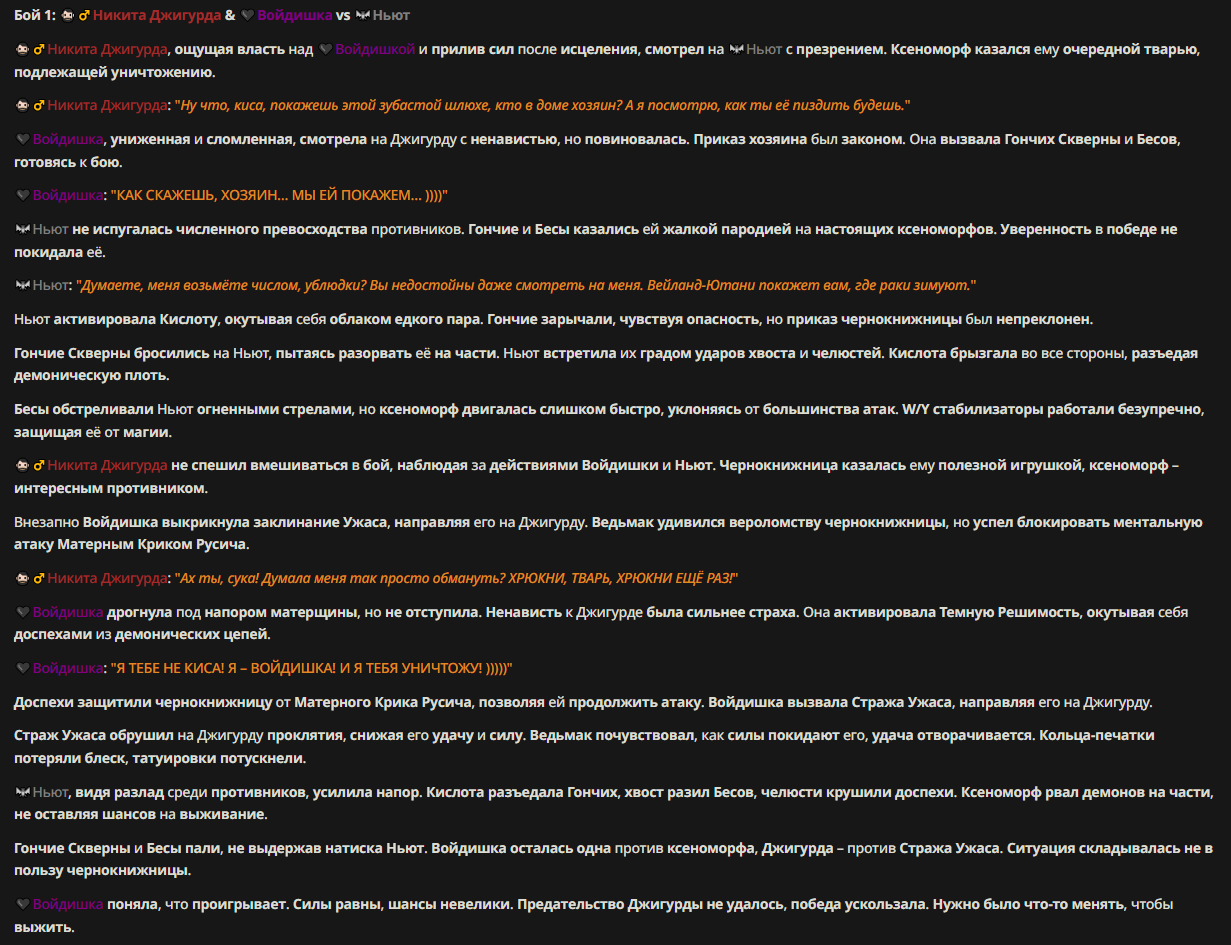This screenshot has height=945, width=1231.
Task: Click the bat emoji on the 'Думаете, меня возьмёте числом' line
Action: (x=23, y=286)
